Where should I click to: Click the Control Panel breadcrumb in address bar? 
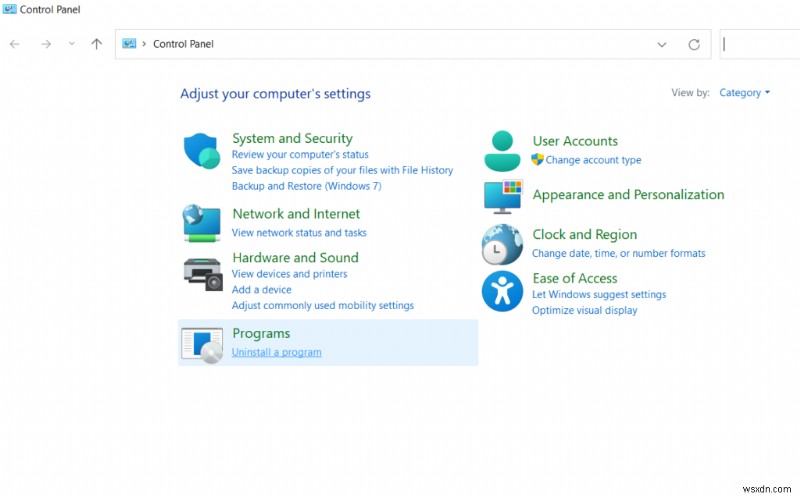(183, 44)
